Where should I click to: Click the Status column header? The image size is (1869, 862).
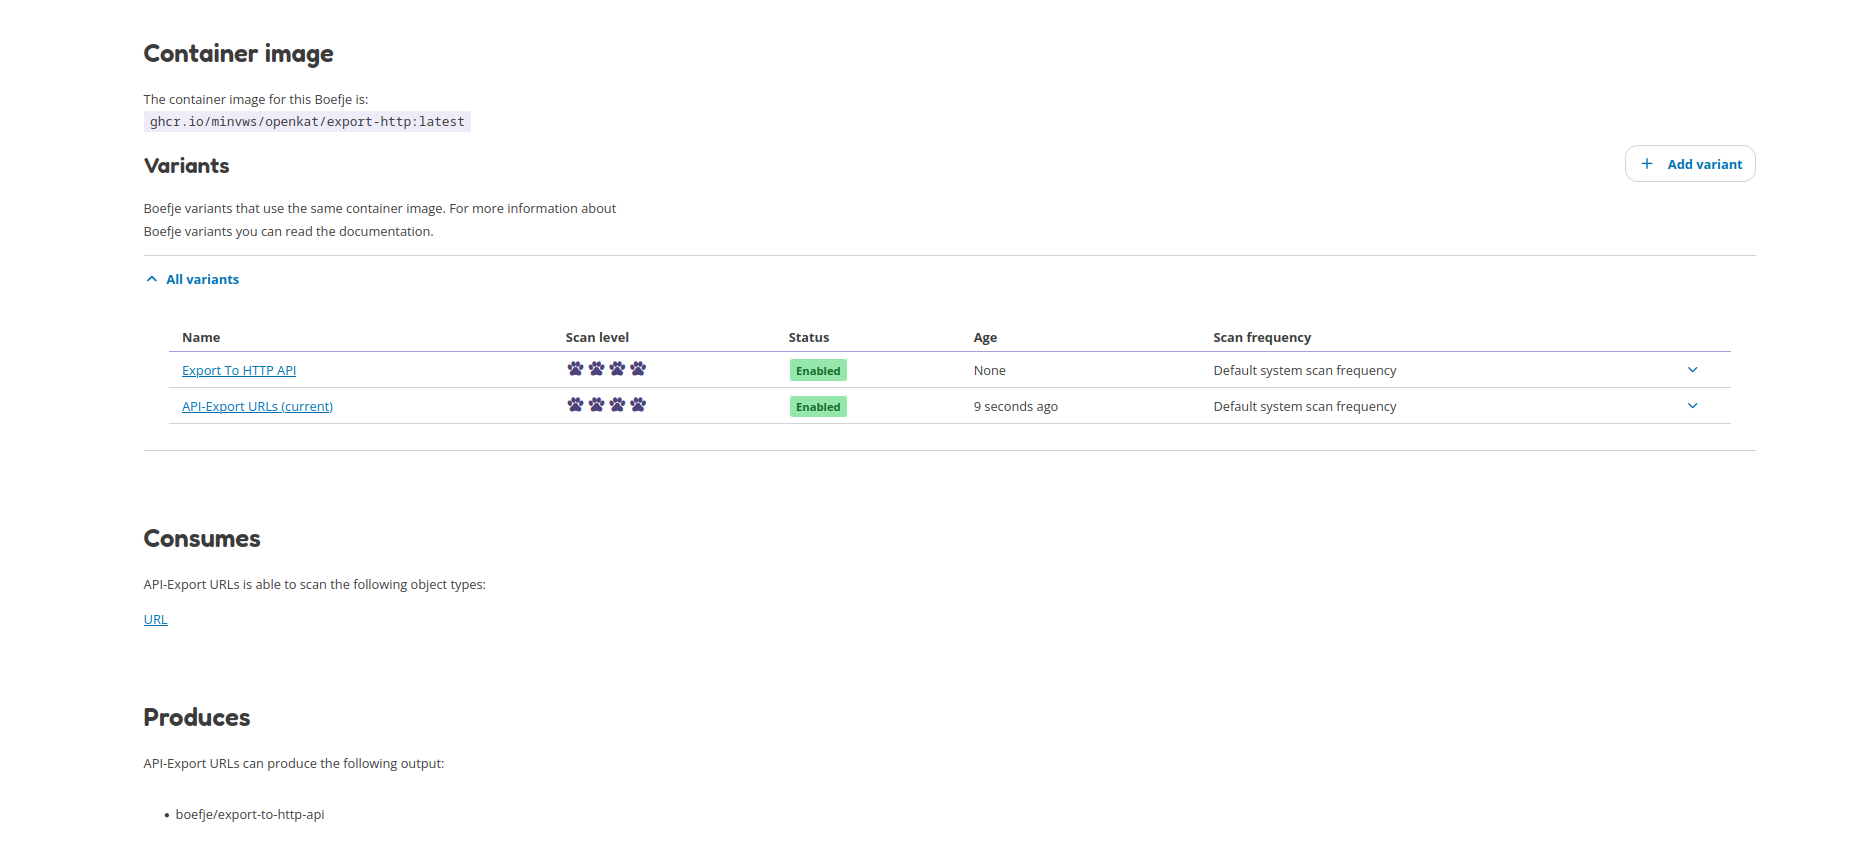809,337
